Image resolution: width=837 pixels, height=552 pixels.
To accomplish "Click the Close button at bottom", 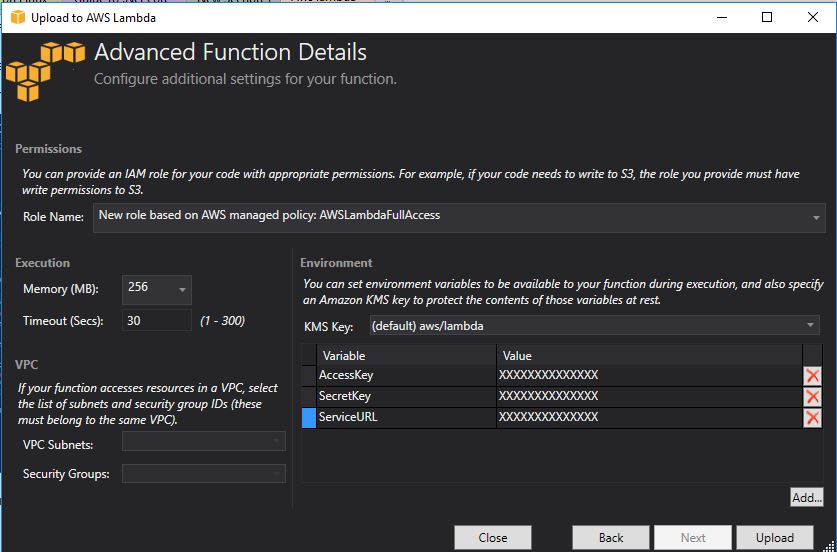I will (x=492, y=537).
